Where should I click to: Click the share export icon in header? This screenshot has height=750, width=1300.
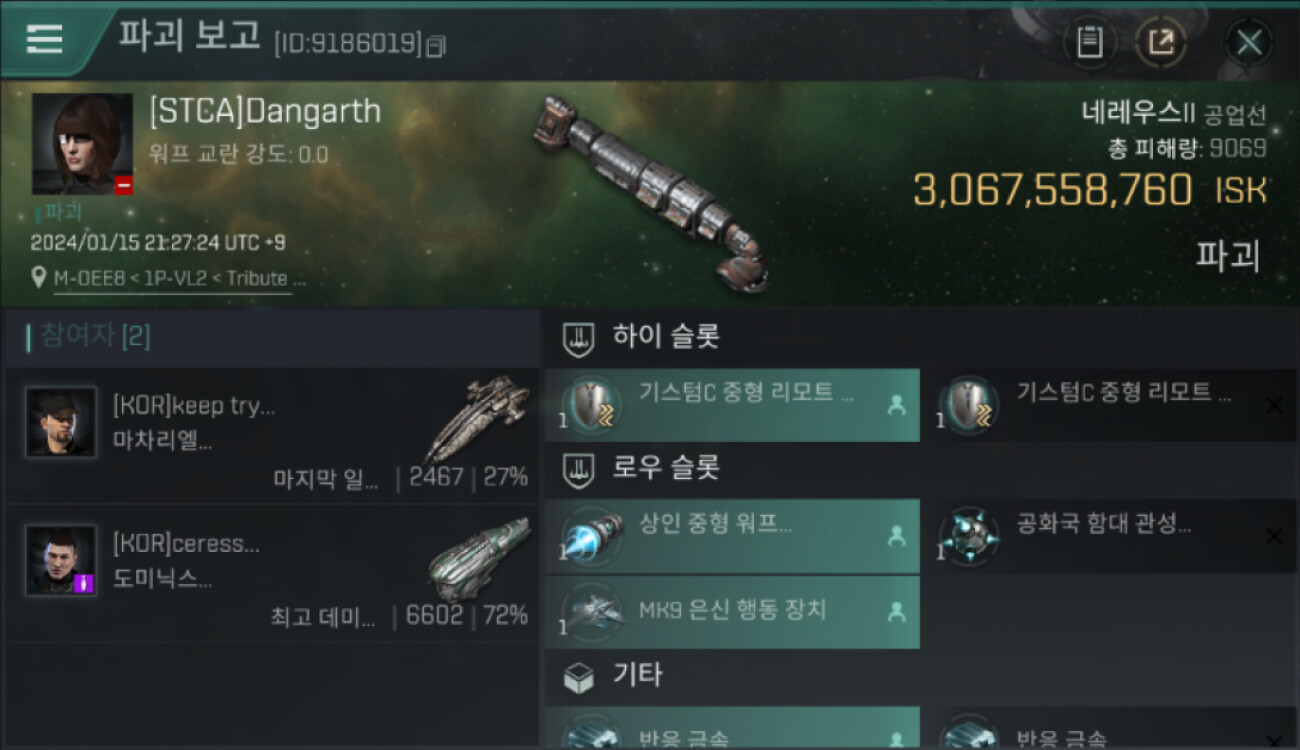(x=1162, y=42)
